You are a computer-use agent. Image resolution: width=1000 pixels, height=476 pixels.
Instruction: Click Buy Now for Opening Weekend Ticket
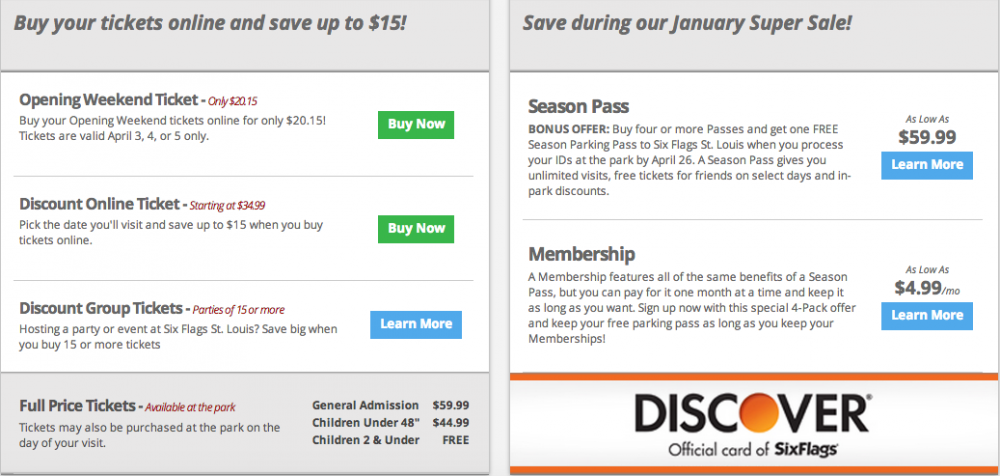416,125
